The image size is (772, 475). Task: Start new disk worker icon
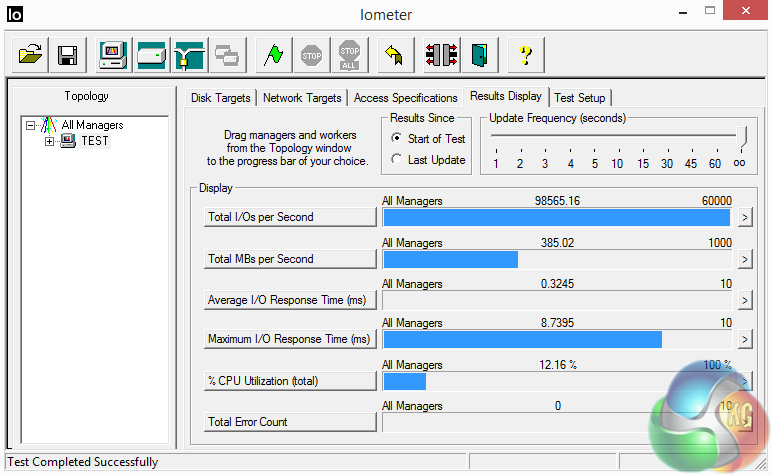coord(152,55)
